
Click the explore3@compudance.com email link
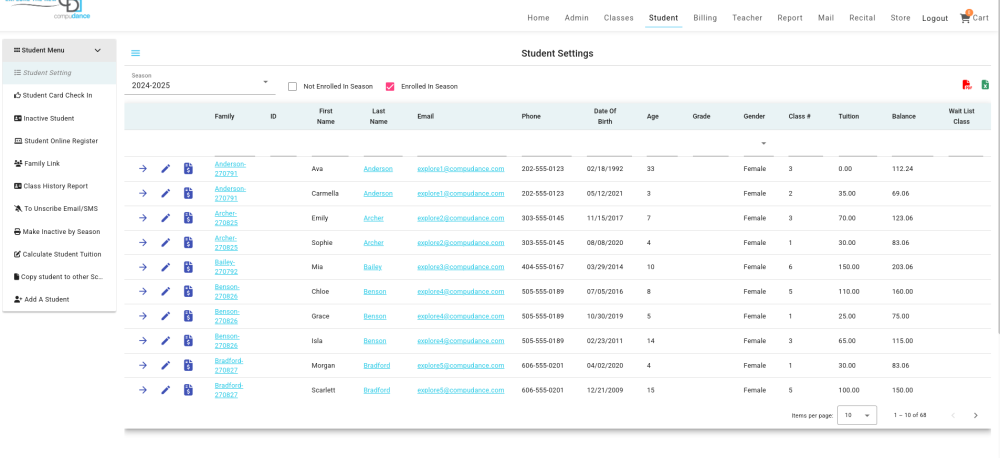[x=460, y=267]
